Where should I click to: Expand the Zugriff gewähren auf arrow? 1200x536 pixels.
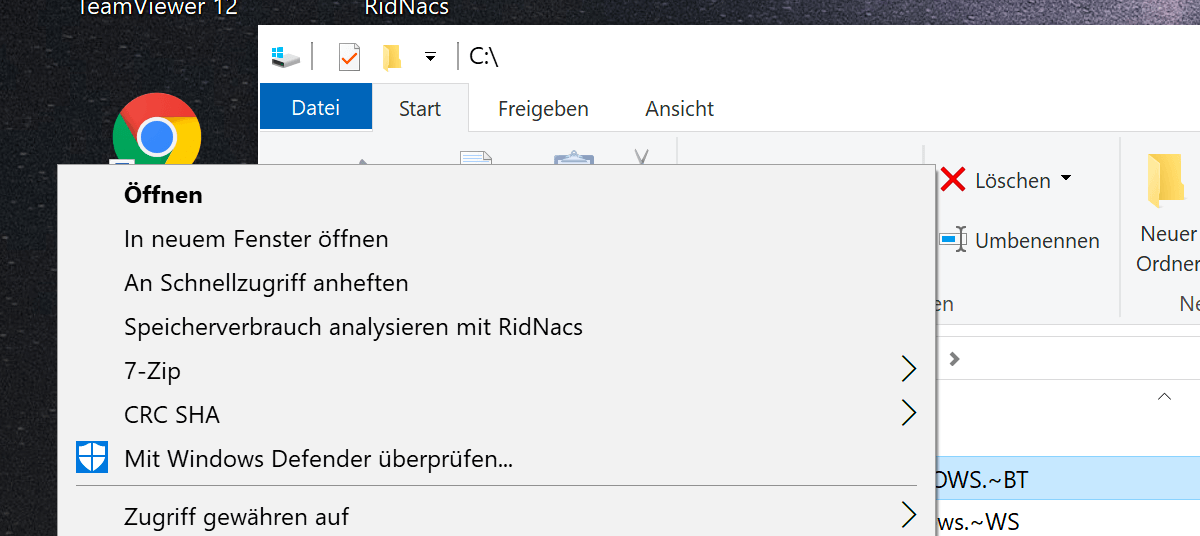click(908, 515)
